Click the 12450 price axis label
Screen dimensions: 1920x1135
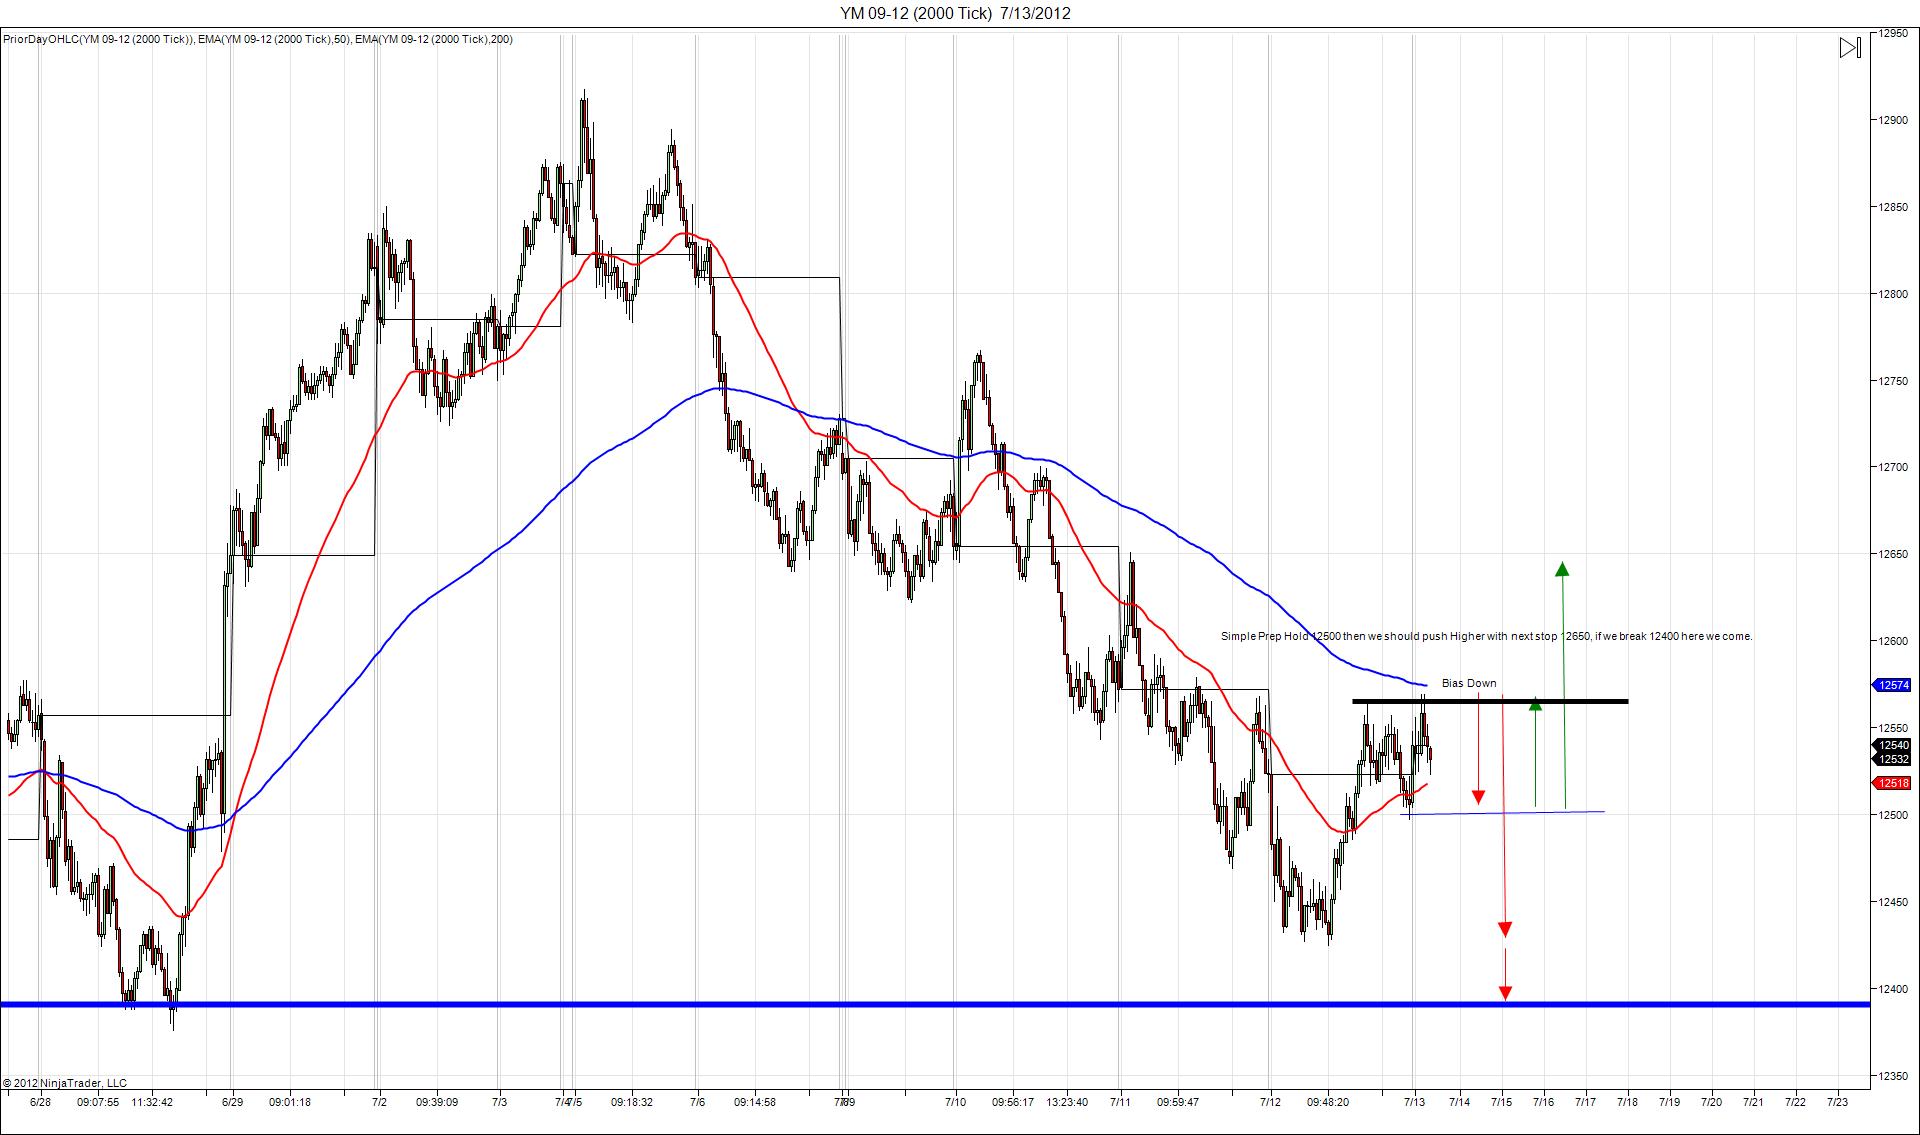point(1893,902)
